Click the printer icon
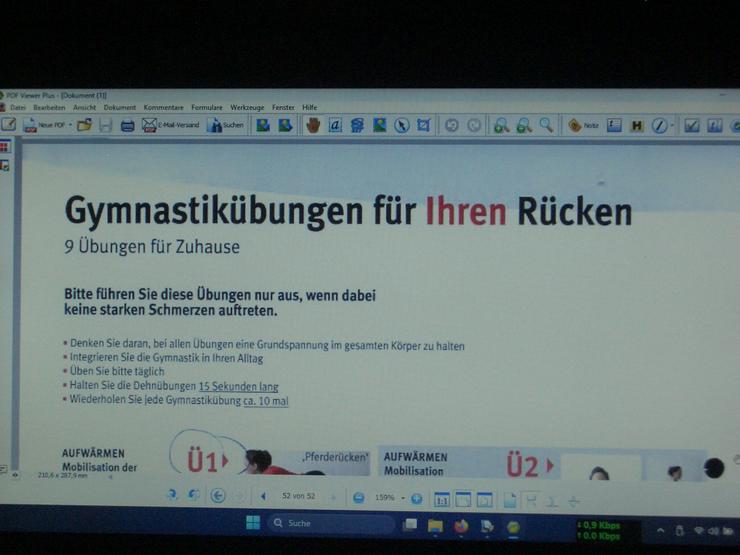 click(127, 125)
